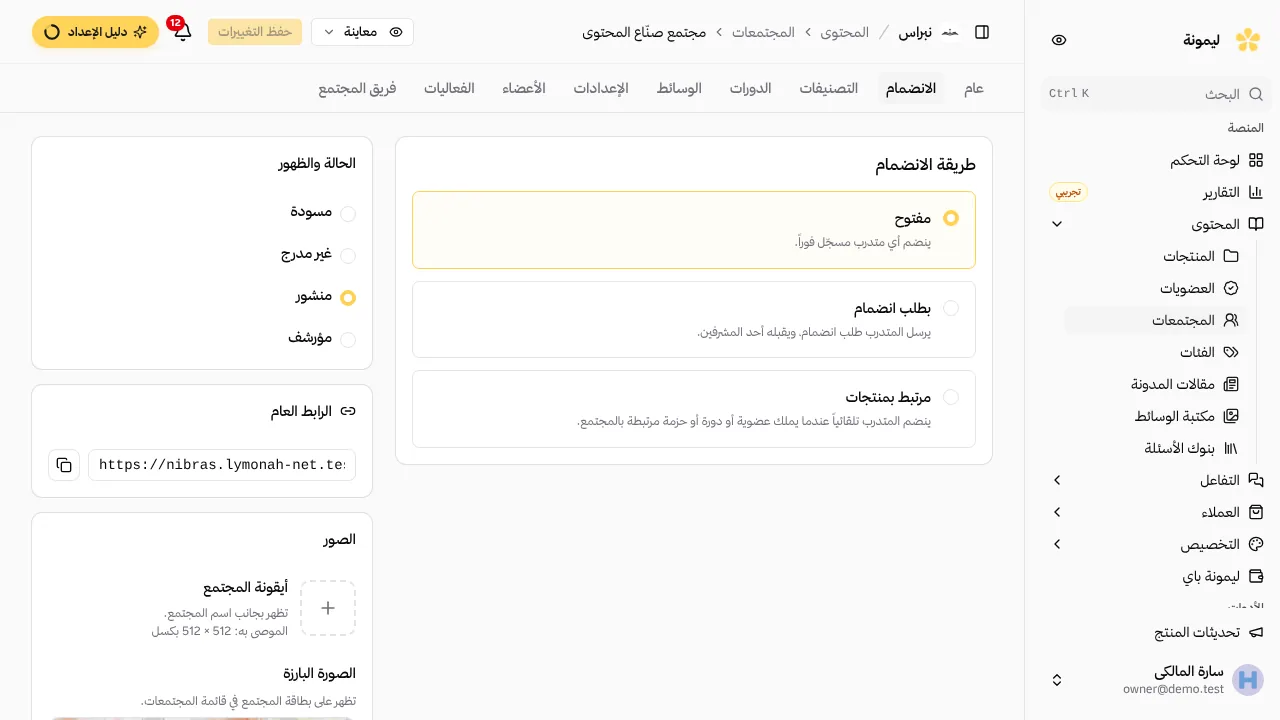Open بنوك الأسئلة library icon

(x=1231, y=448)
